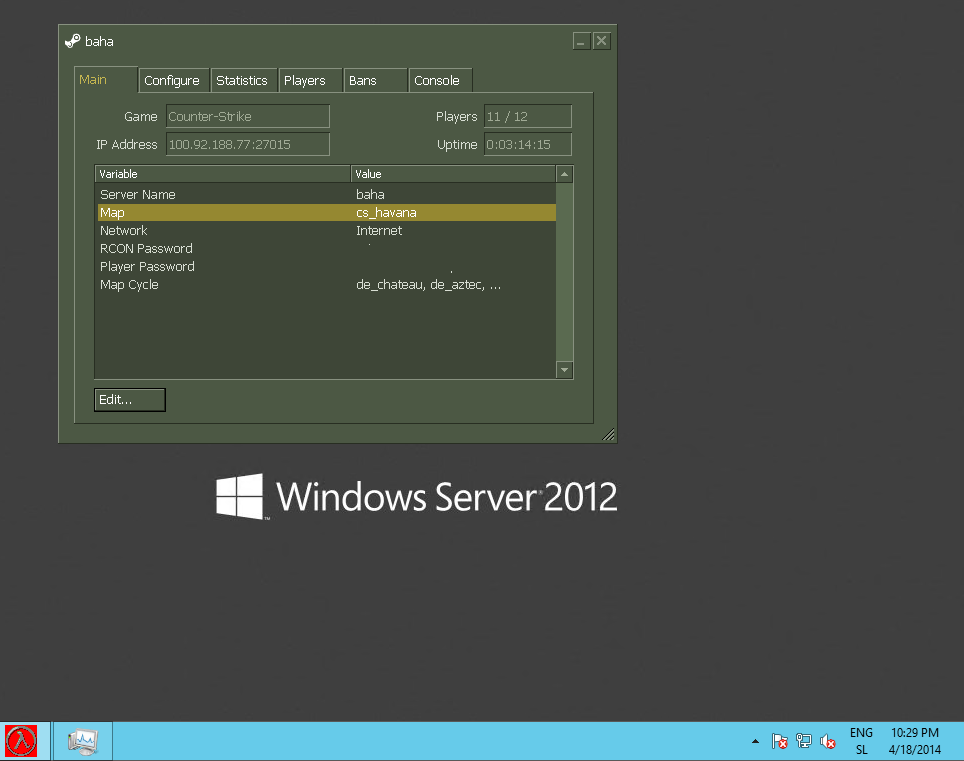Open Server Manager from the taskbar
Viewport: 964px width, 761px height.
82,741
